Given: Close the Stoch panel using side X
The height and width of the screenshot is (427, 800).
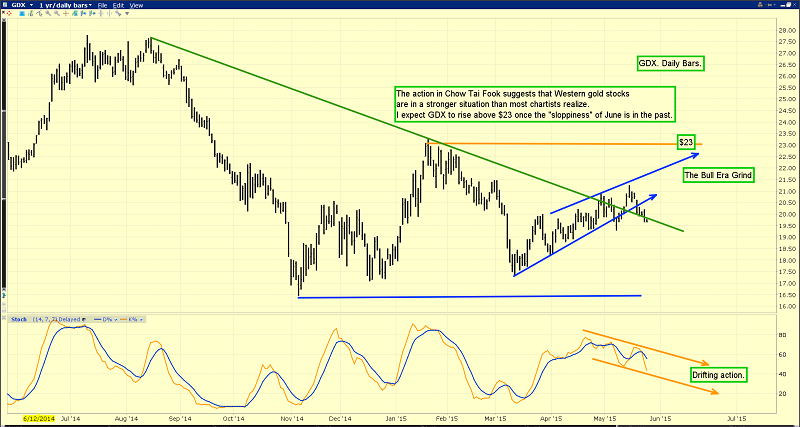Looking at the screenshot, I should 4,318.
